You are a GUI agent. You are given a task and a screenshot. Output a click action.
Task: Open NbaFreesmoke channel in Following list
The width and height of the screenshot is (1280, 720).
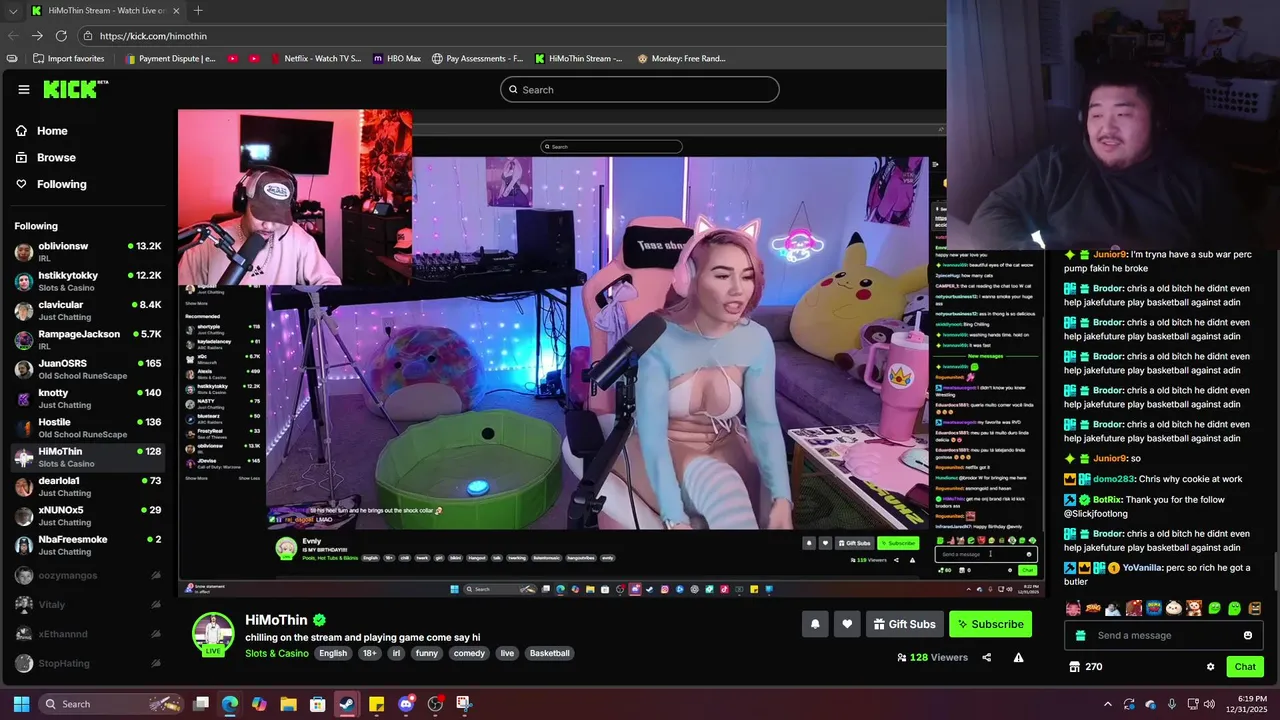(88, 545)
